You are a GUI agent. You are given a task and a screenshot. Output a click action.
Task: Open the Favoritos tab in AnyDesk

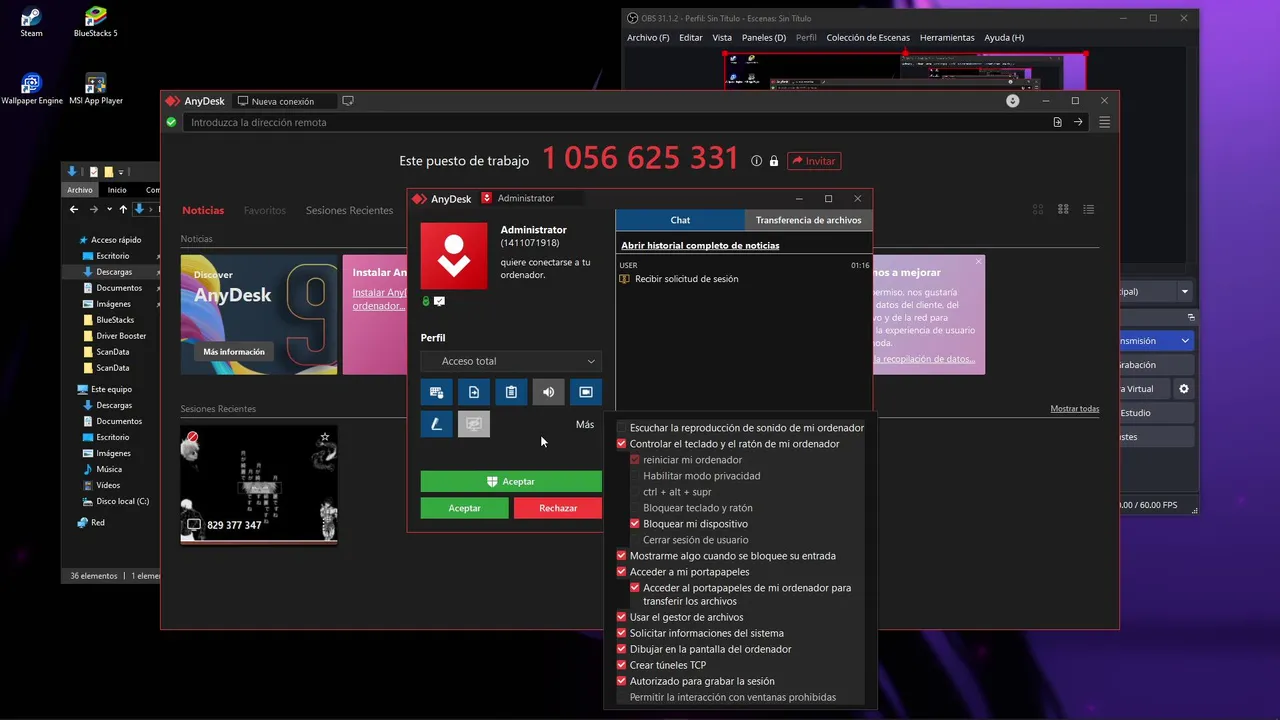click(x=265, y=211)
